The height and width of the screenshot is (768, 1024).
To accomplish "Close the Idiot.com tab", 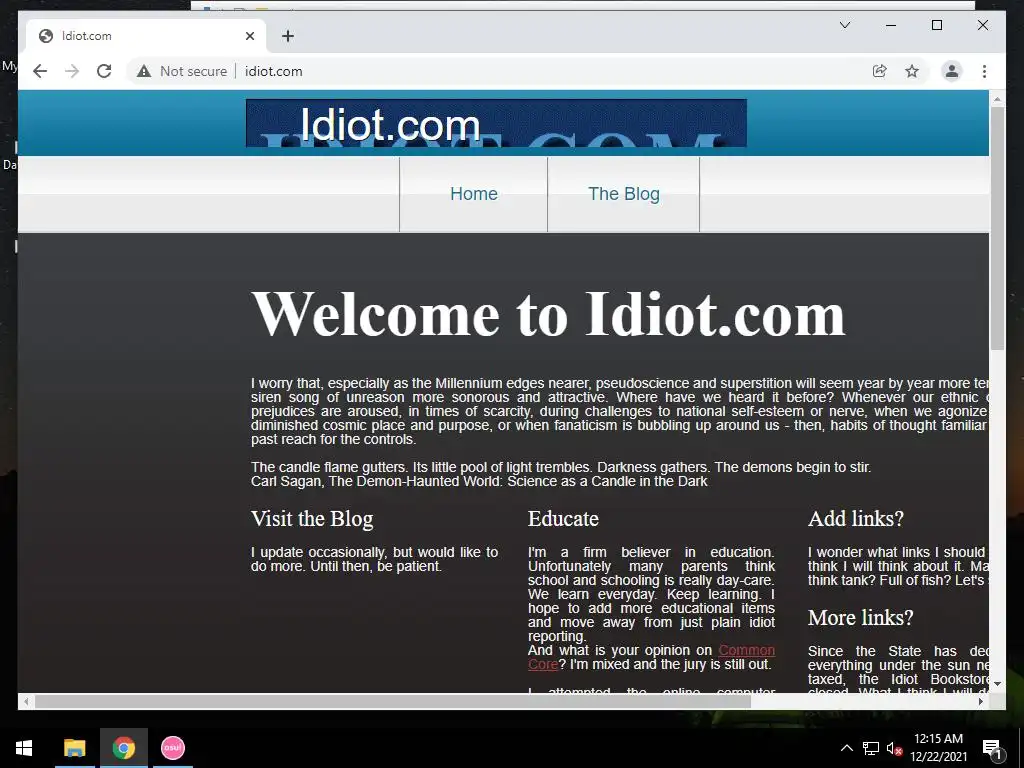I will click(249, 36).
